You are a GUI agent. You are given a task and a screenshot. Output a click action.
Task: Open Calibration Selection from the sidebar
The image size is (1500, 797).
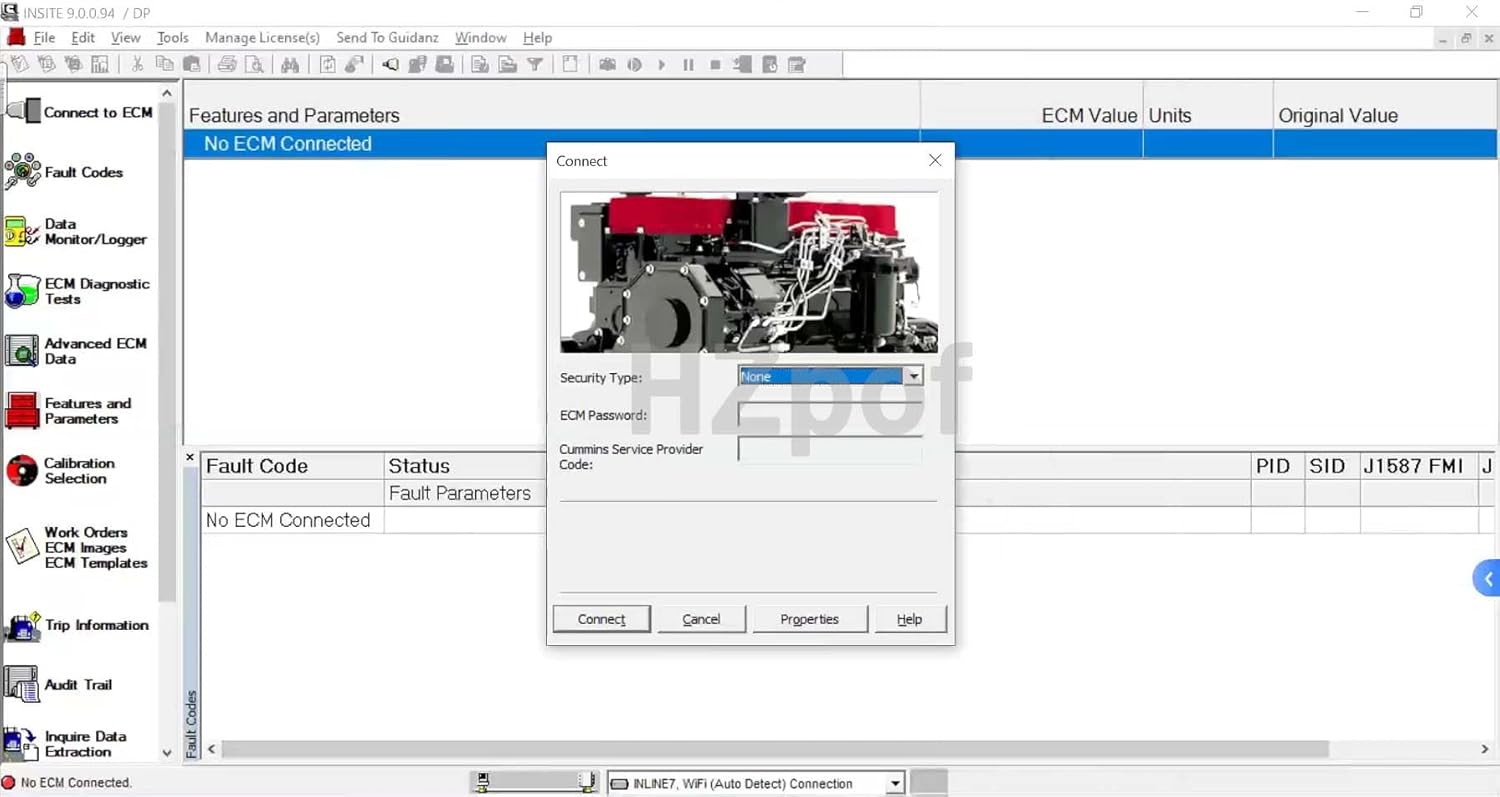pos(24,470)
